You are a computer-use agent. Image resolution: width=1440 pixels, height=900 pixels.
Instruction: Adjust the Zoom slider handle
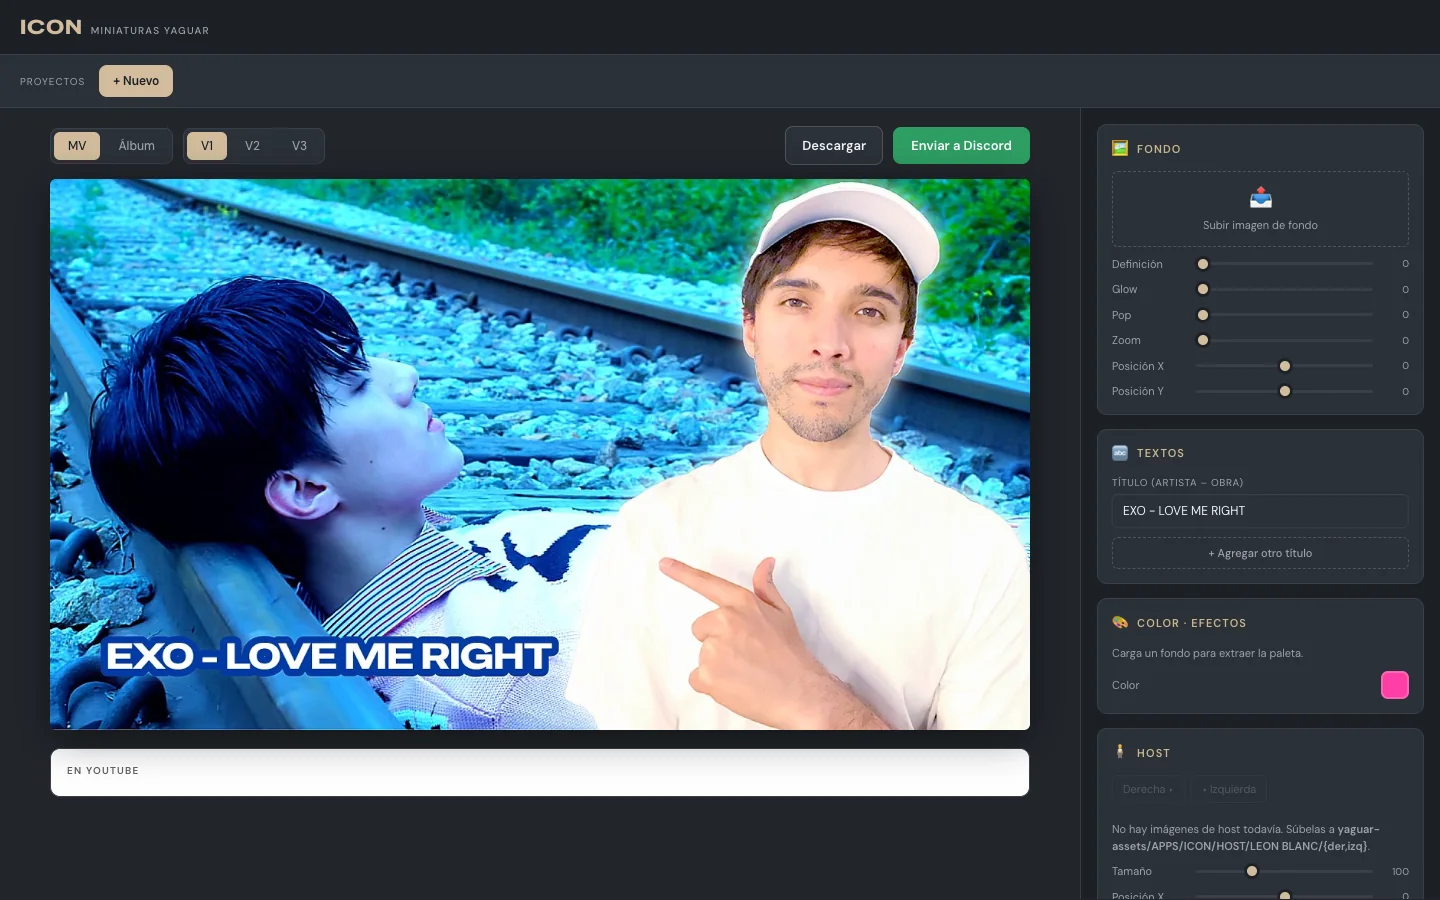pos(1203,340)
